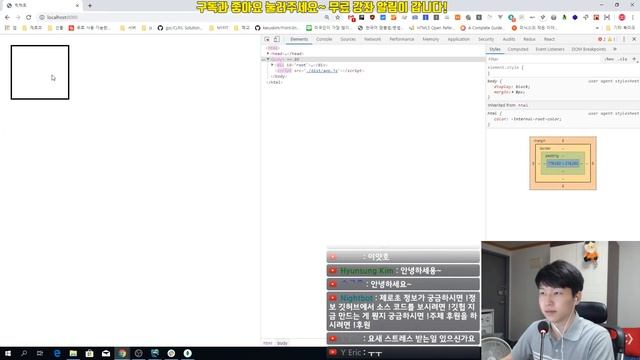Open the Event Listeners sidebar tab
The height and width of the screenshot is (360, 640).
pyautogui.click(x=550, y=49)
